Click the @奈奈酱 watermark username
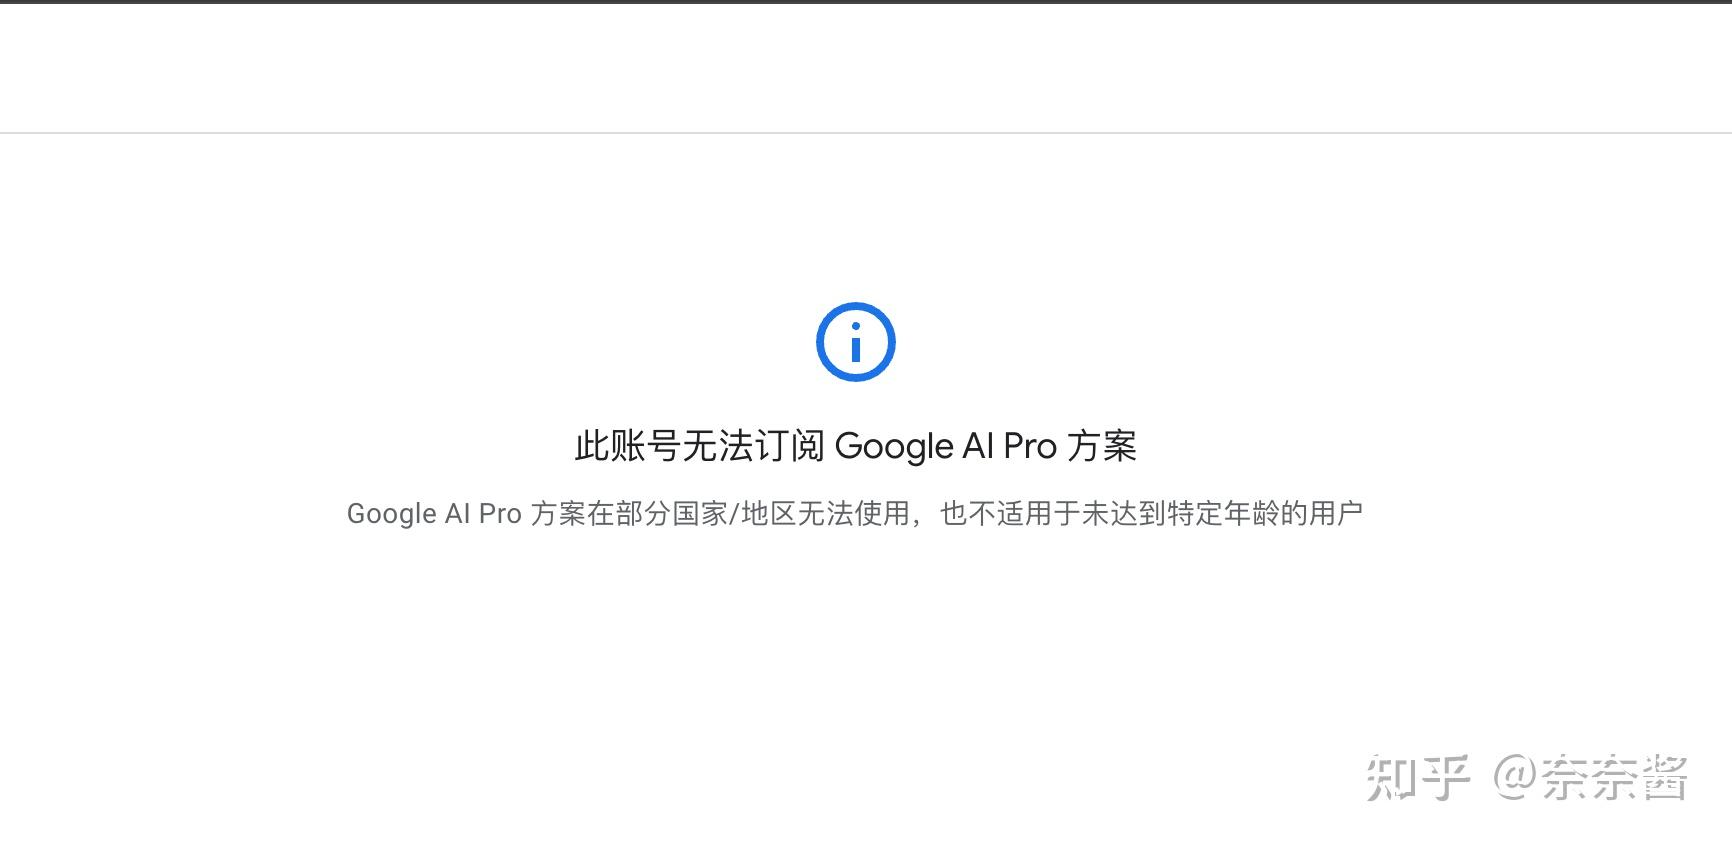 tap(1590, 778)
